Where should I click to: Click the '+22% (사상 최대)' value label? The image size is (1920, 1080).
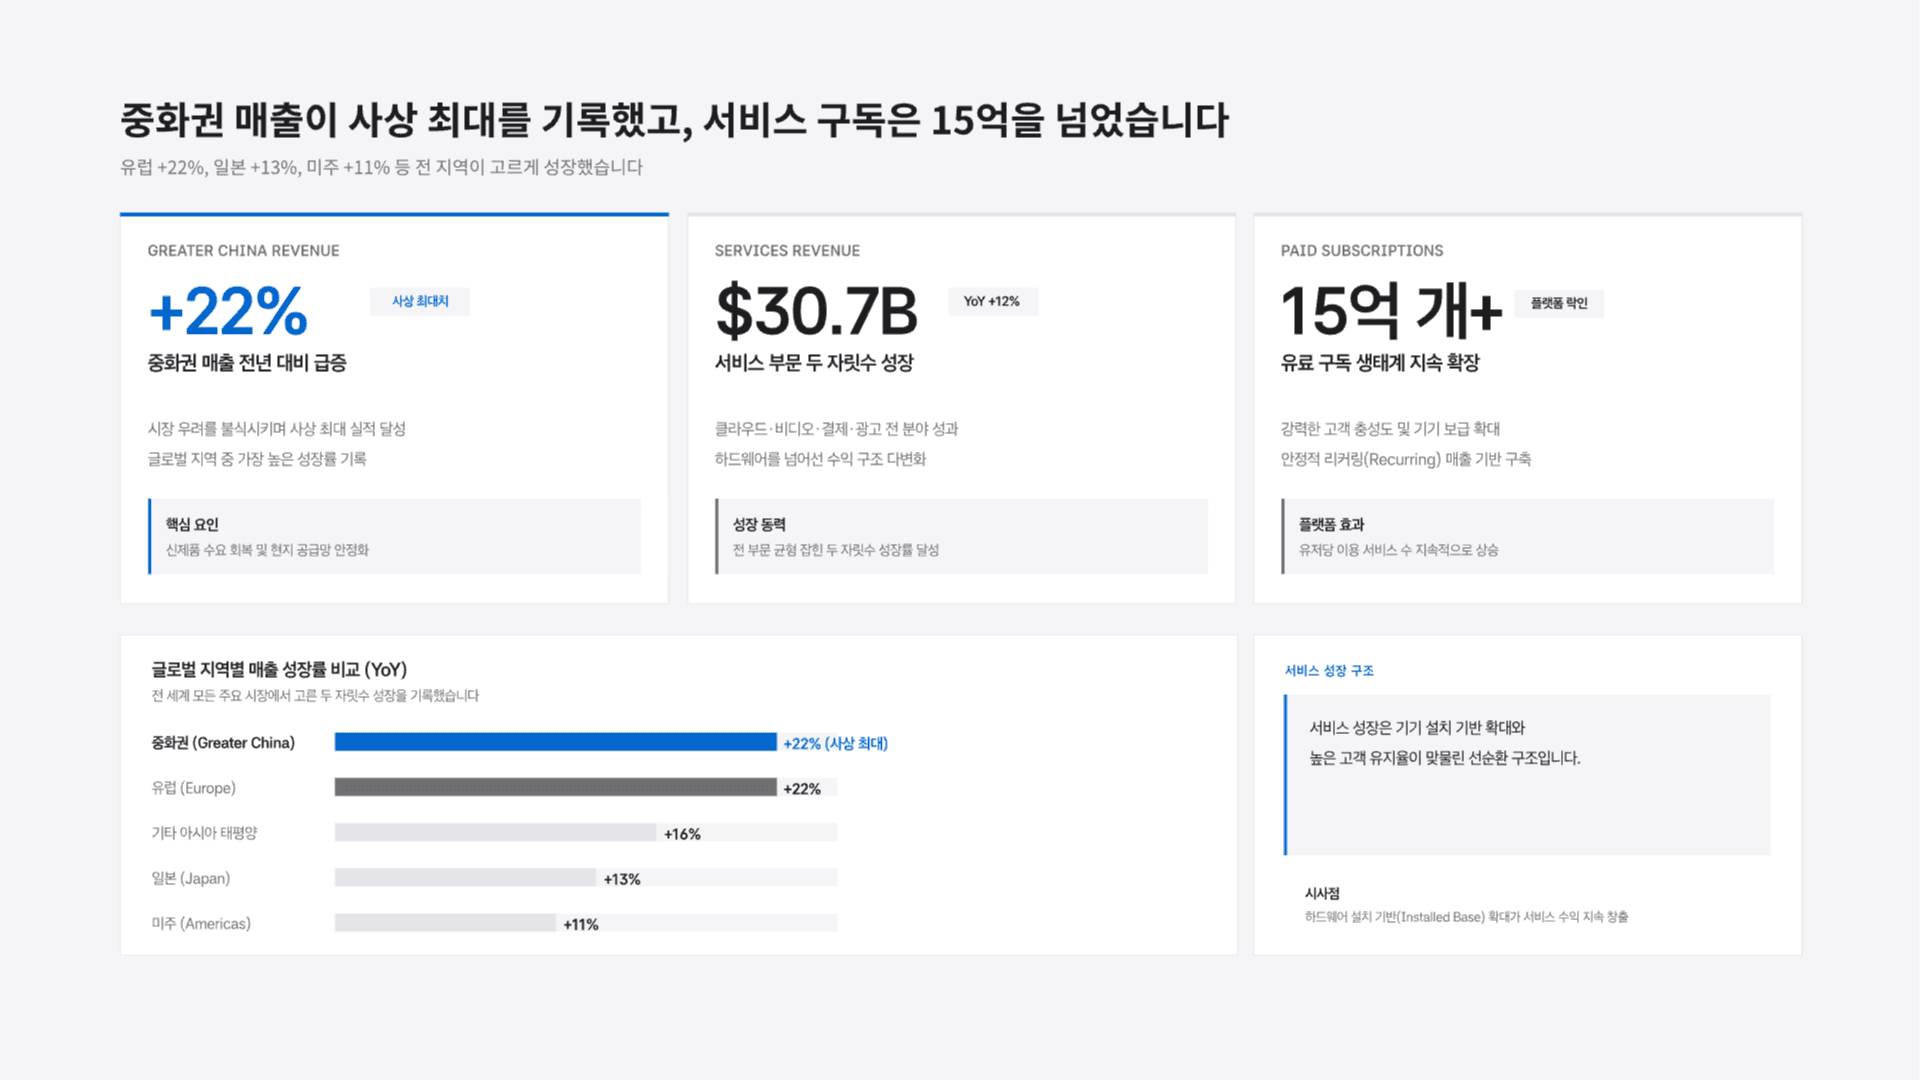tap(836, 743)
